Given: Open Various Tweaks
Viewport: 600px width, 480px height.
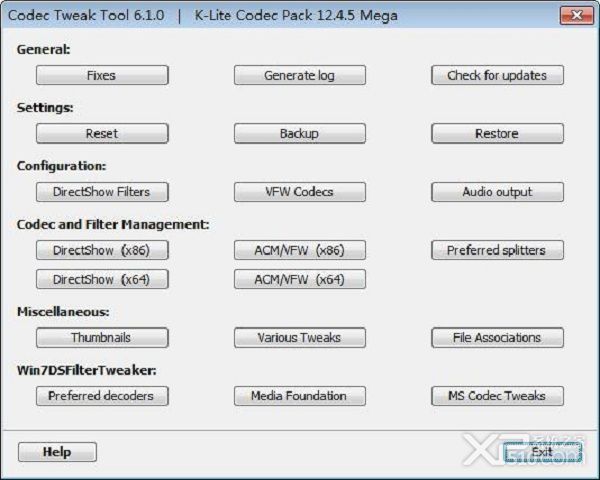Looking at the screenshot, I should [x=300, y=338].
